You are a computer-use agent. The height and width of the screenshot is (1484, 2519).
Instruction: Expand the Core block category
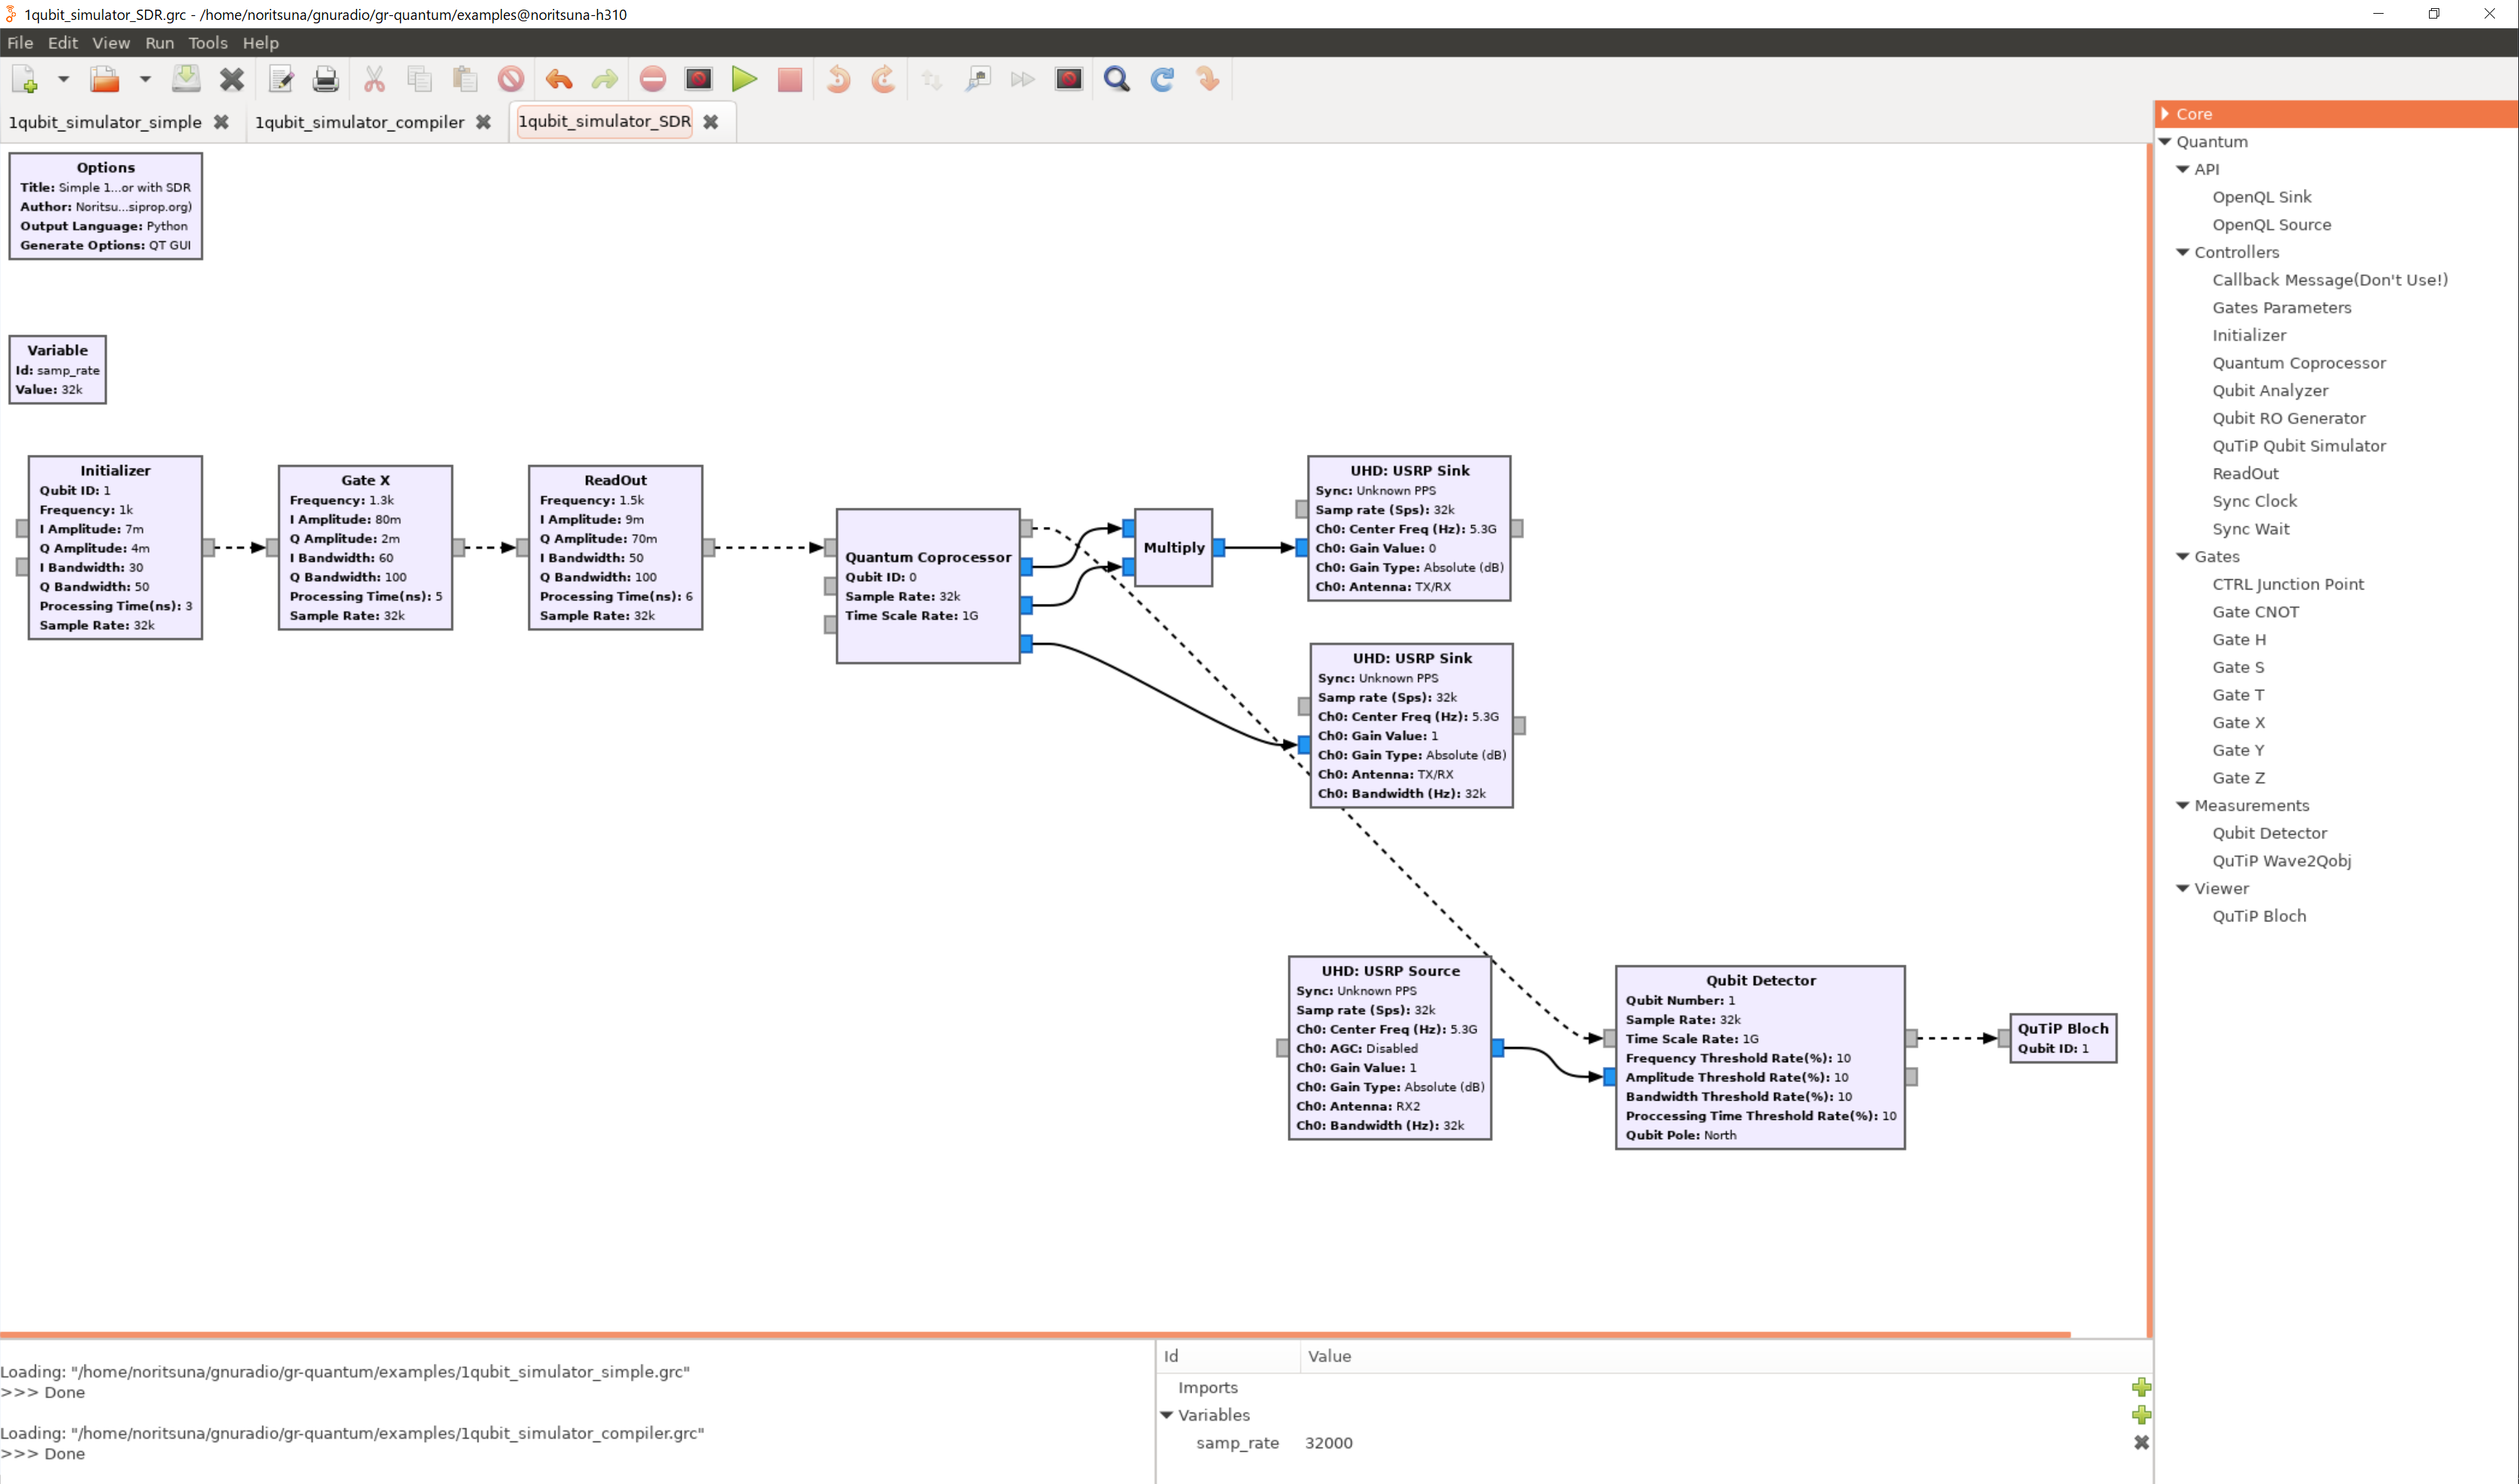click(x=2165, y=114)
